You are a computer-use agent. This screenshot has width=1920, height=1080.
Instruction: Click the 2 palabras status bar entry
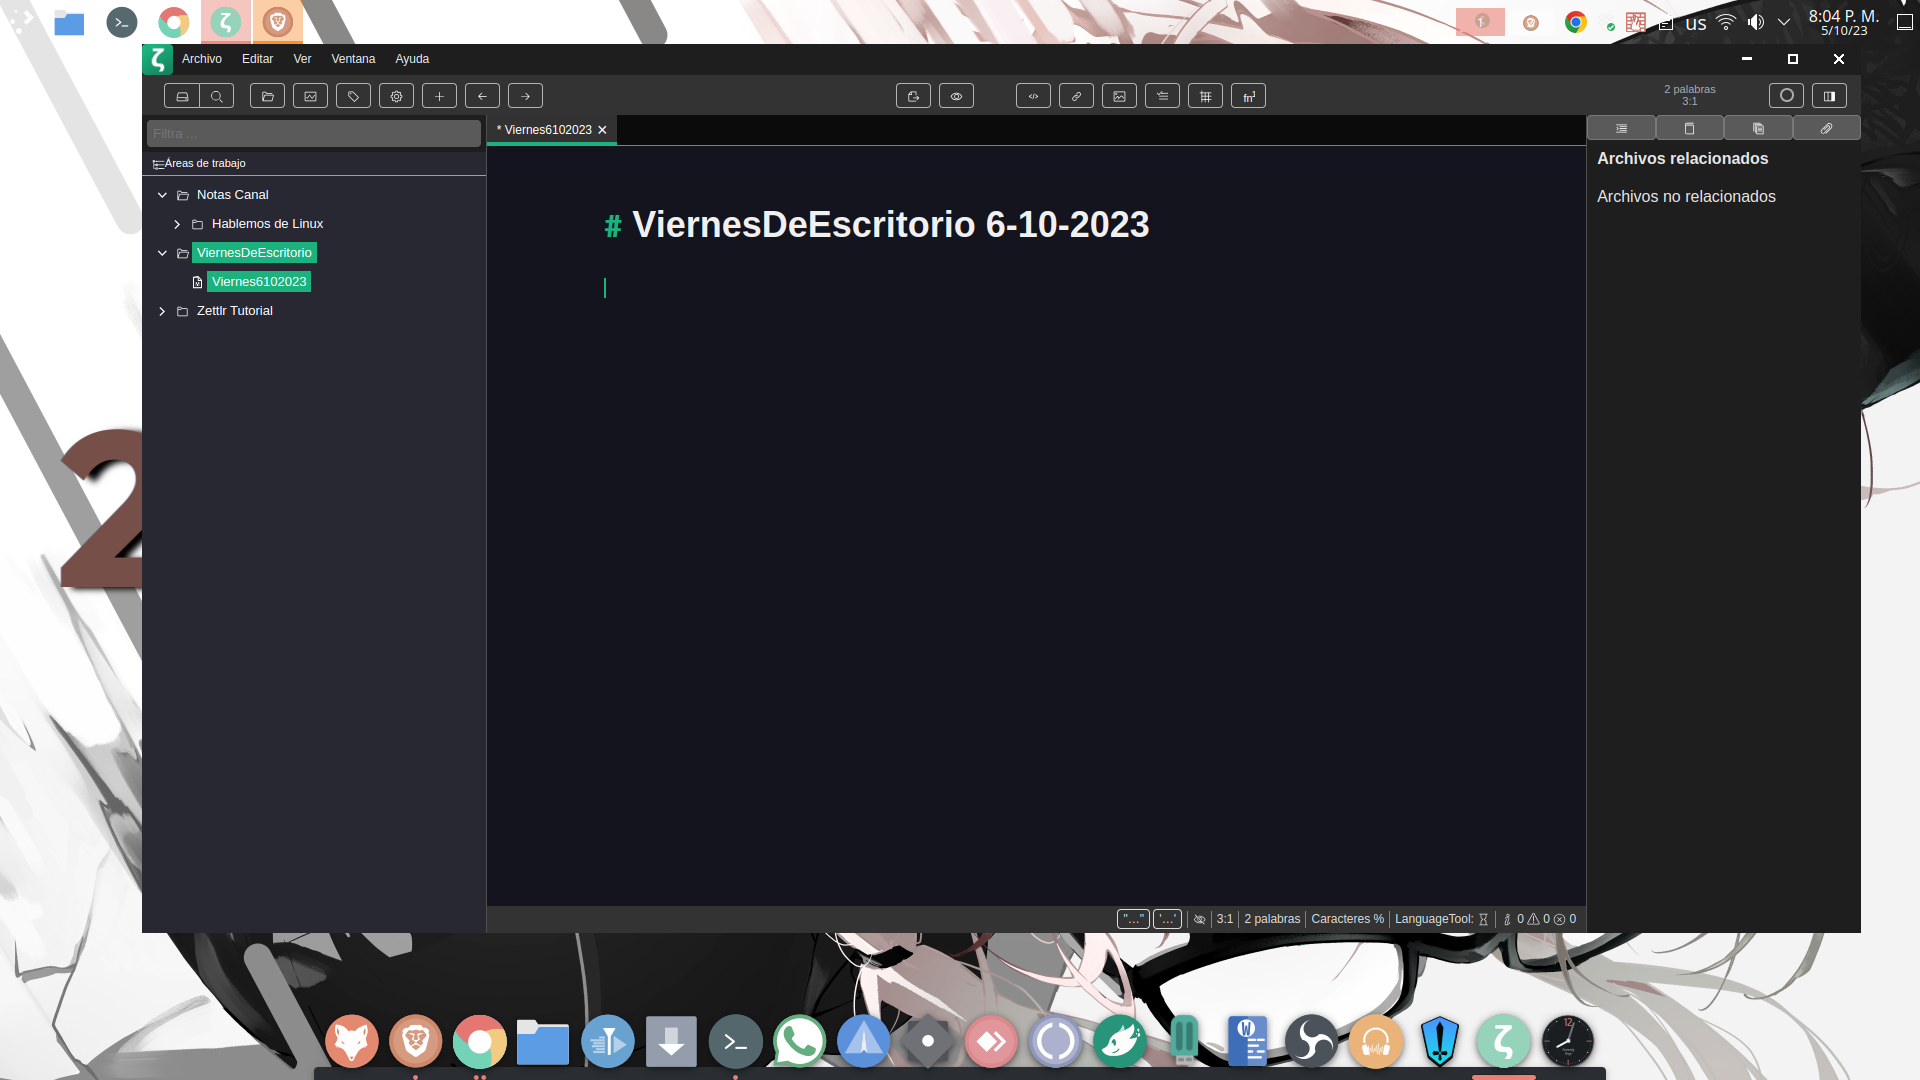pyautogui.click(x=1272, y=919)
